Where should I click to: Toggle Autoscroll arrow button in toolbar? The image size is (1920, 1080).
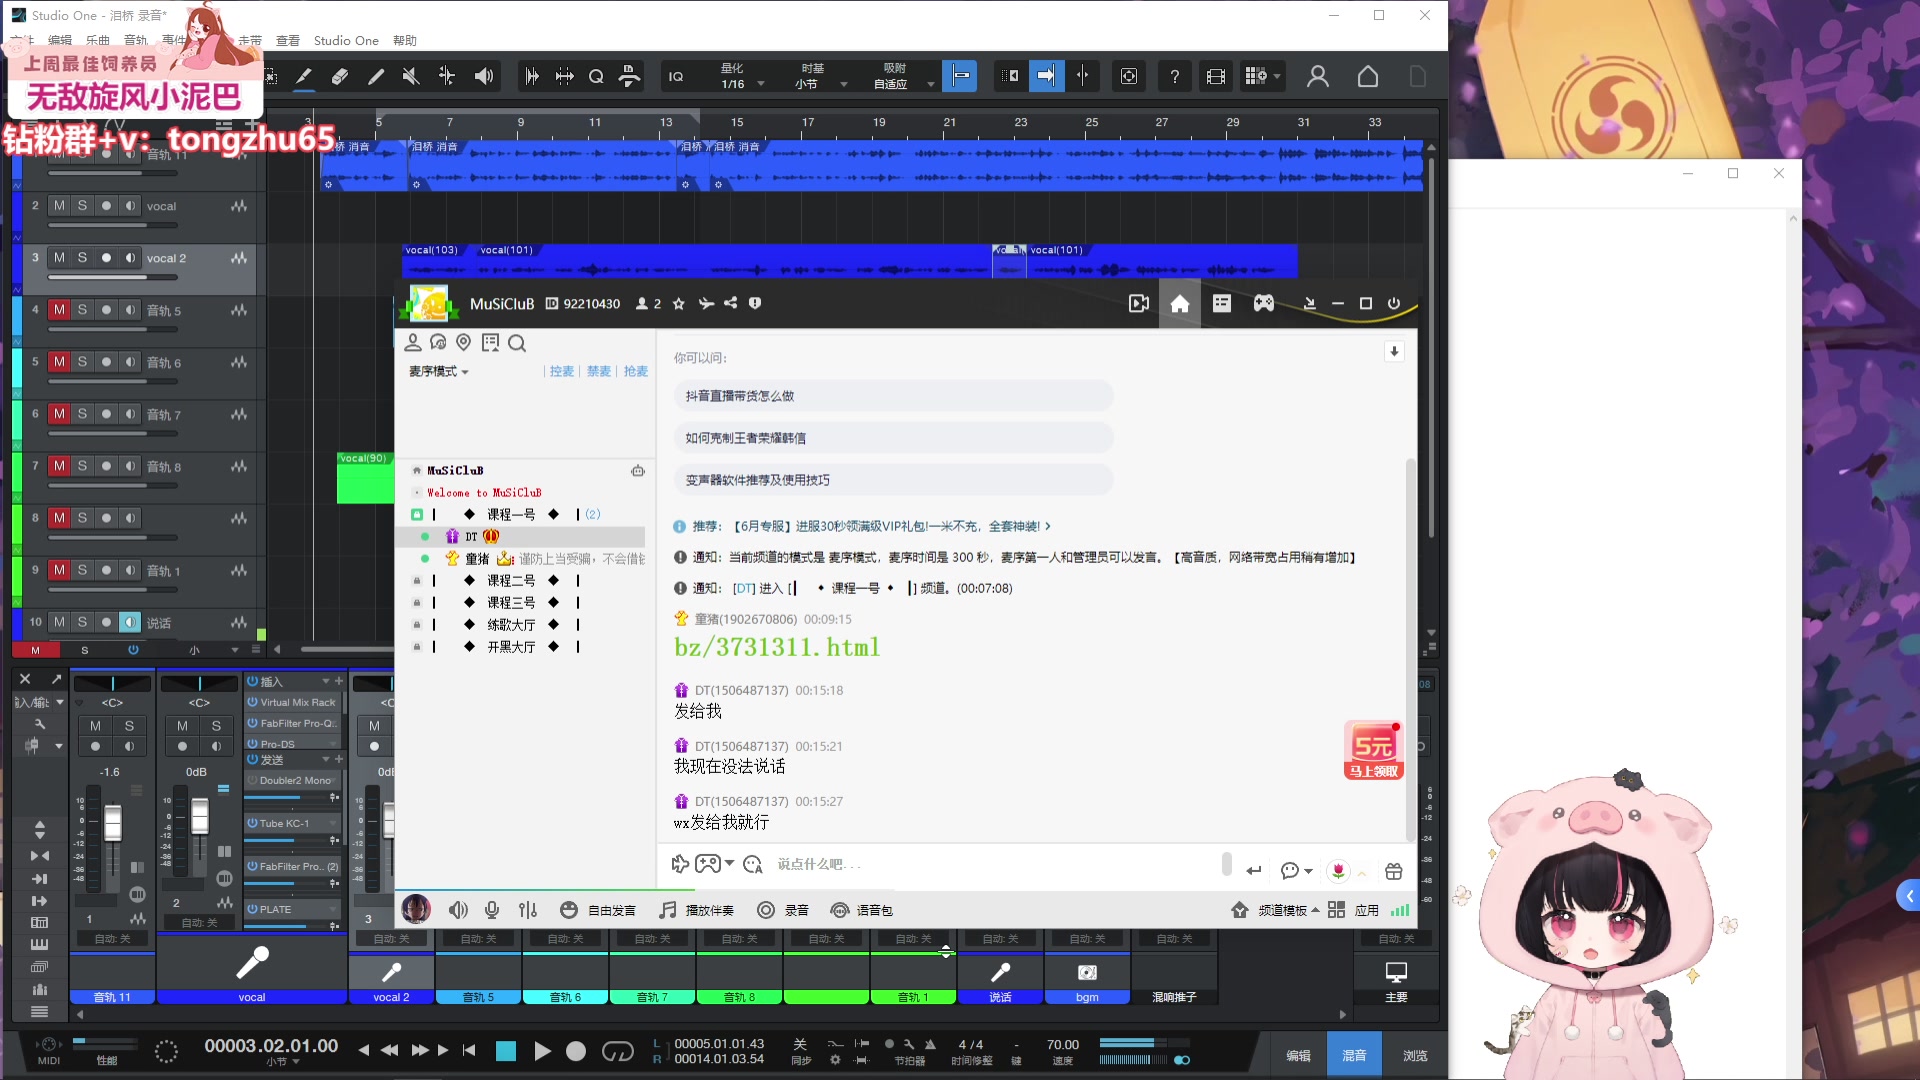1046,76
